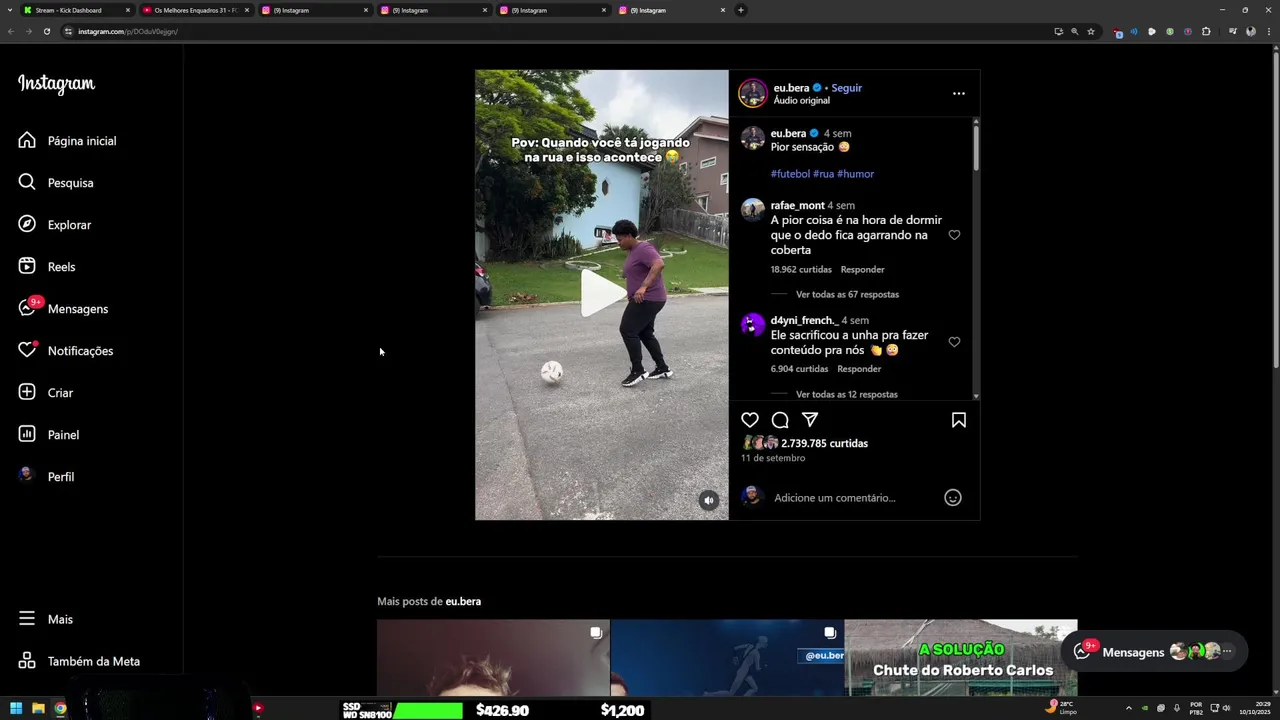The width and height of the screenshot is (1280, 720).
Task: Go to Explorar in the sidebar
Action: click(x=56, y=225)
